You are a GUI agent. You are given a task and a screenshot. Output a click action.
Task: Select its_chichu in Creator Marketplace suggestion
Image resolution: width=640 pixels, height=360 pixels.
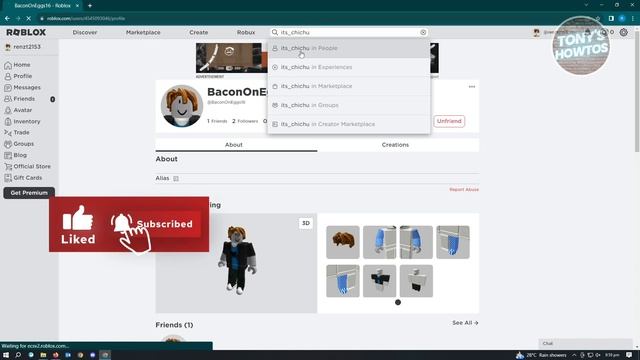pyautogui.click(x=349, y=124)
